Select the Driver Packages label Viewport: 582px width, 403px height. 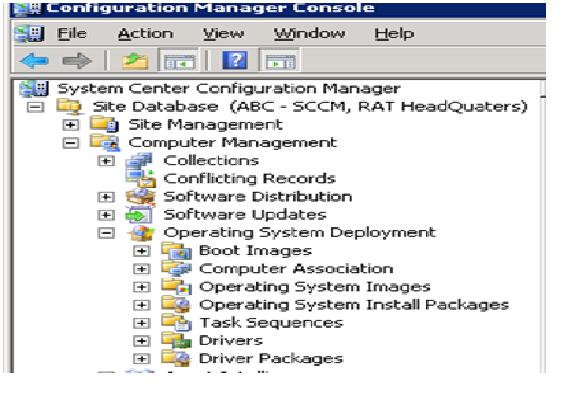pyautogui.click(x=271, y=358)
